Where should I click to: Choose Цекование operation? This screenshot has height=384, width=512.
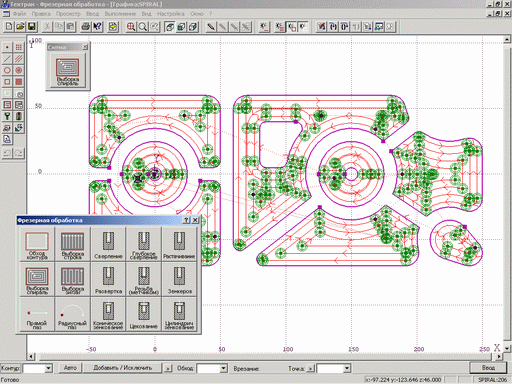(x=143, y=314)
